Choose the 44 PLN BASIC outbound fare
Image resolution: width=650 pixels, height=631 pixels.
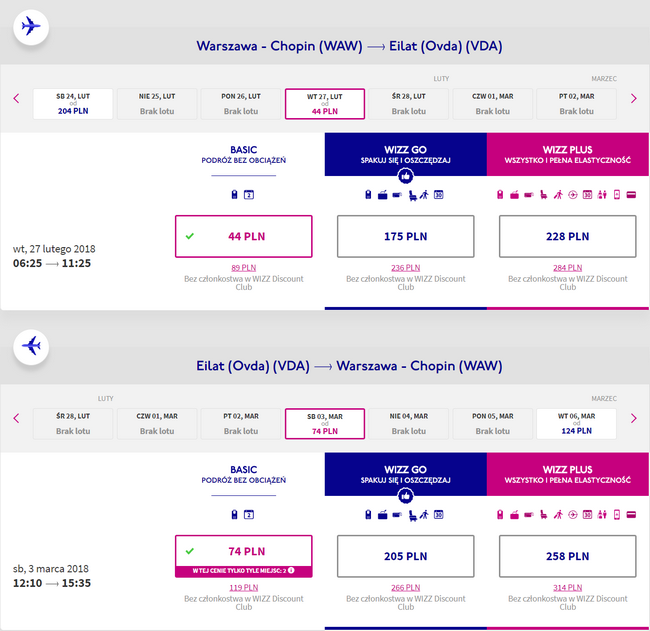(243, 236)
